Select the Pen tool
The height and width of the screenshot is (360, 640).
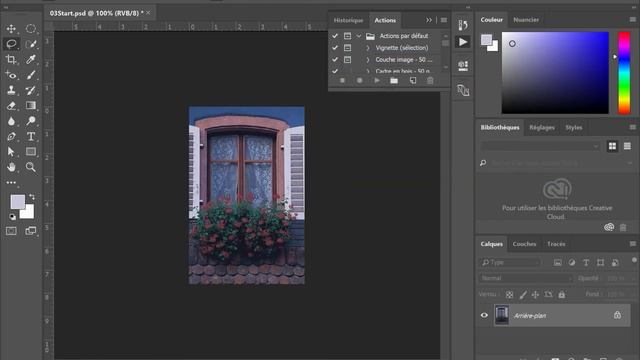coord(11,136)
